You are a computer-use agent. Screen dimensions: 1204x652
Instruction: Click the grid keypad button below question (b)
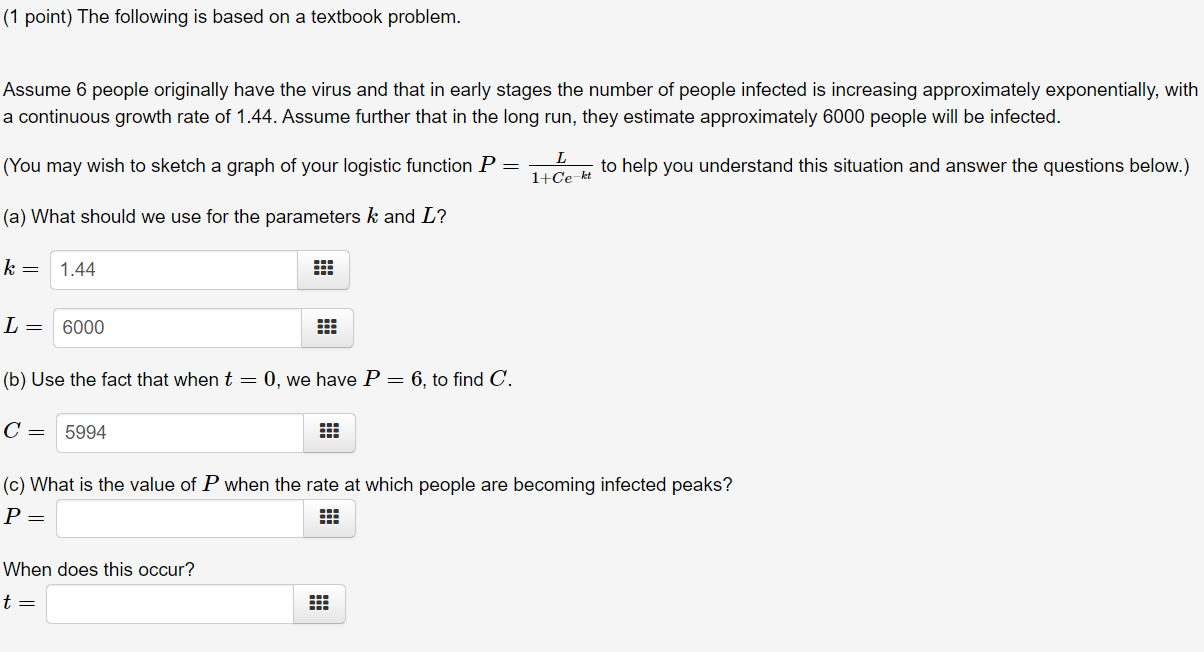pyautogui.click(x=329, y=432)
